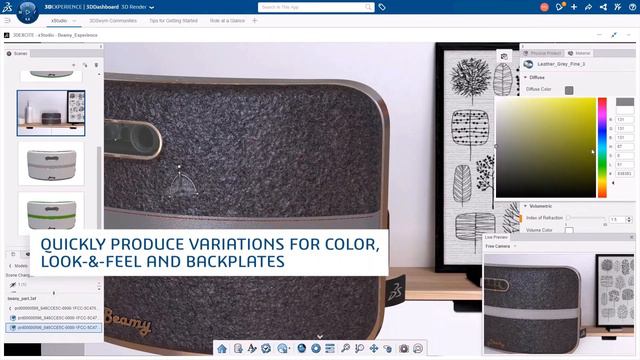The height and width of the screenshot is (360, 640).
Task: Open Tips for Getting Started tab
Action: coord(173,20)
